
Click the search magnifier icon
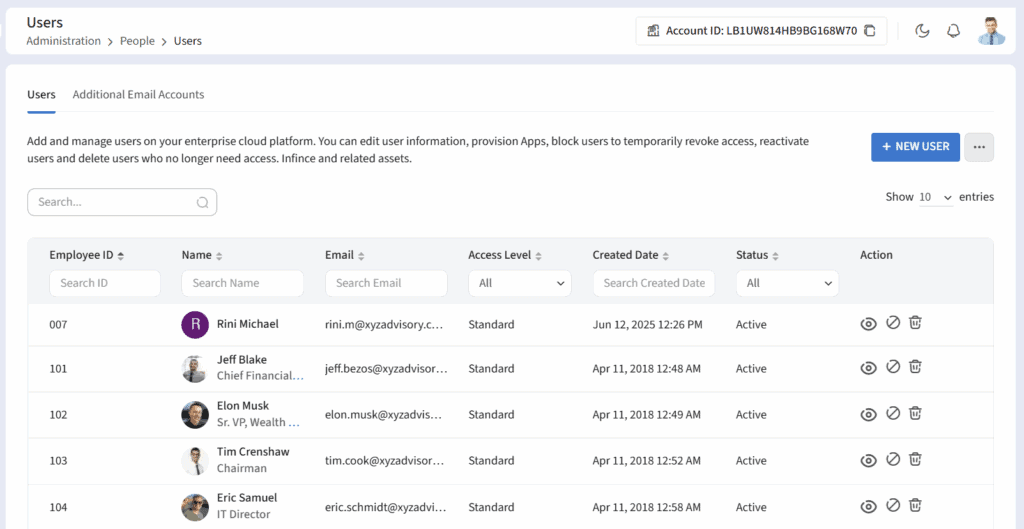coord(202,202)
